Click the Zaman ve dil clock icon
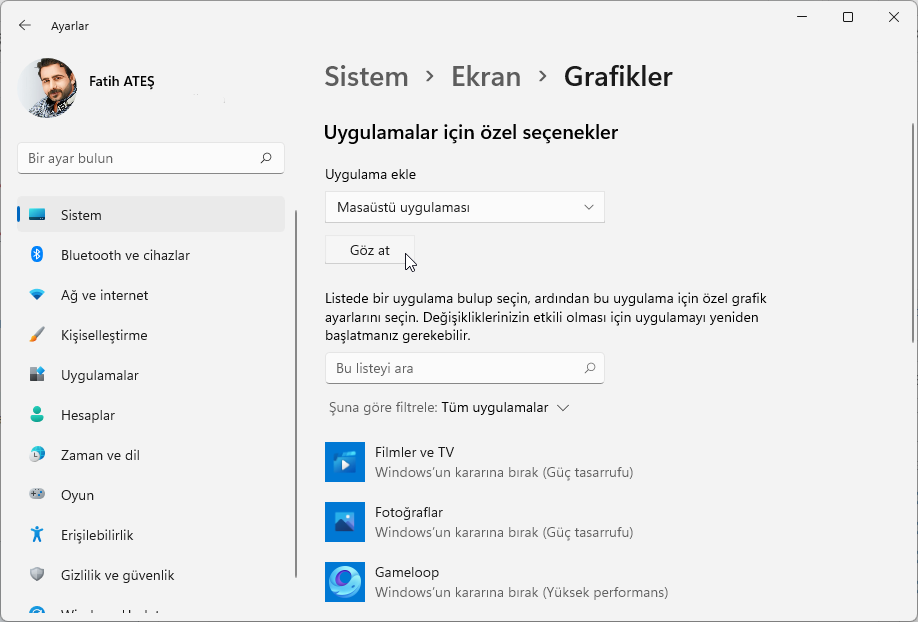Screen dimensions: 918x622 click(37, 454)
